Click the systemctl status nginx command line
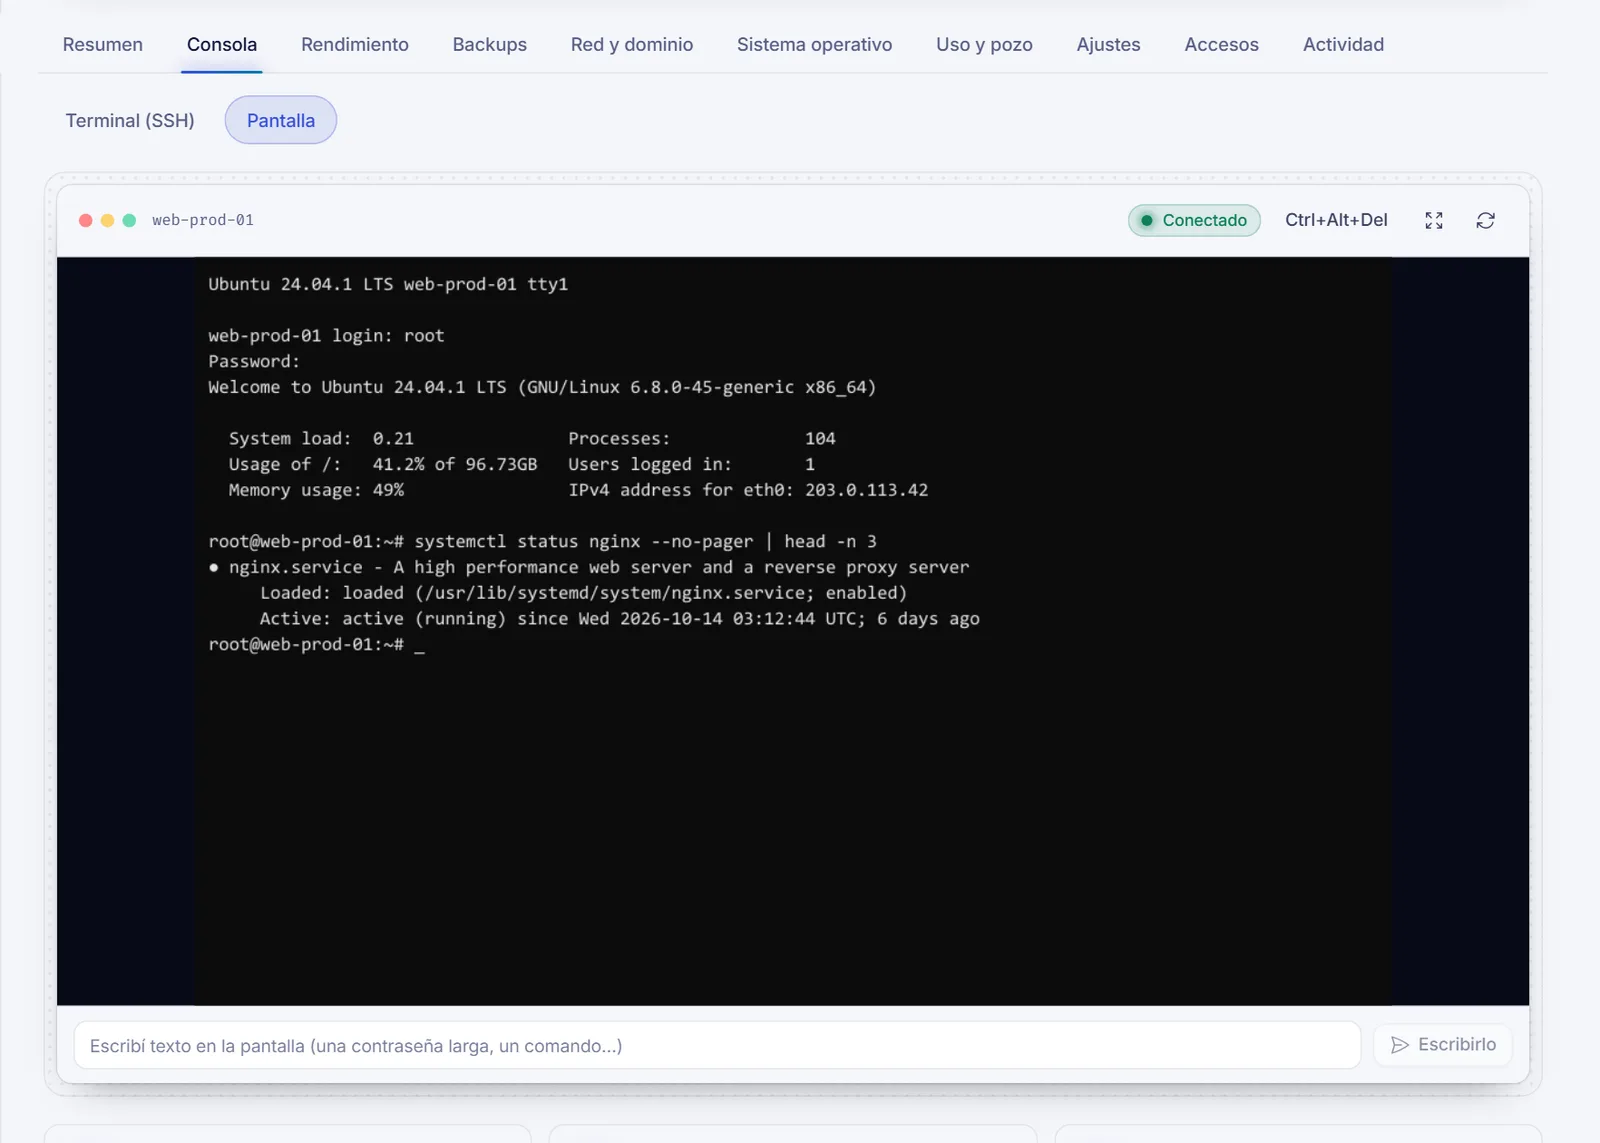Image resolution: width=1600 pixels, height=1143 pixels. tap(542, 541)
